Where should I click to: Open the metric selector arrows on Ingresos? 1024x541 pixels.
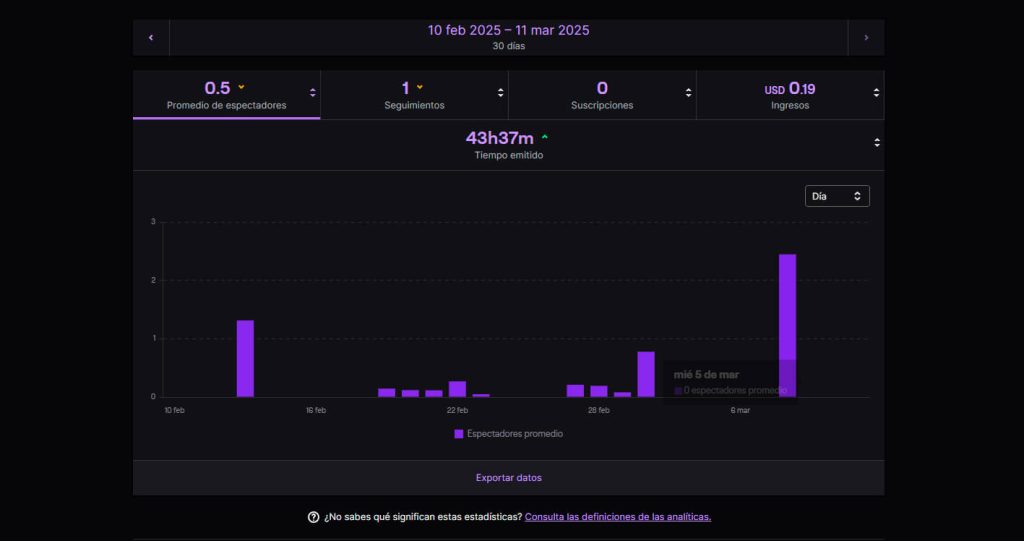pyautogui.click(x=876, y=93)
